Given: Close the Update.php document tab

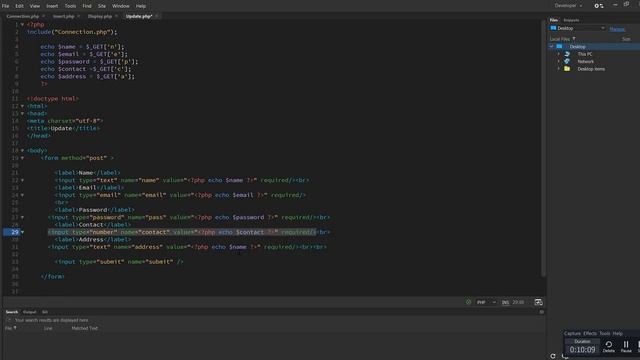Looking at the screenshot, I should 157,16.
